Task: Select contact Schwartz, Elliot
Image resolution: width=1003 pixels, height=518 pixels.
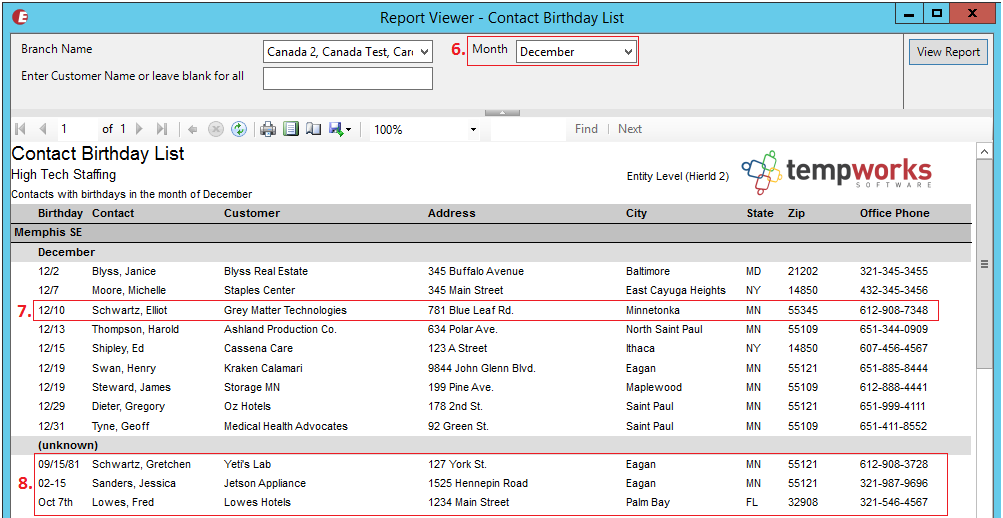Action: tap(130, 310)
